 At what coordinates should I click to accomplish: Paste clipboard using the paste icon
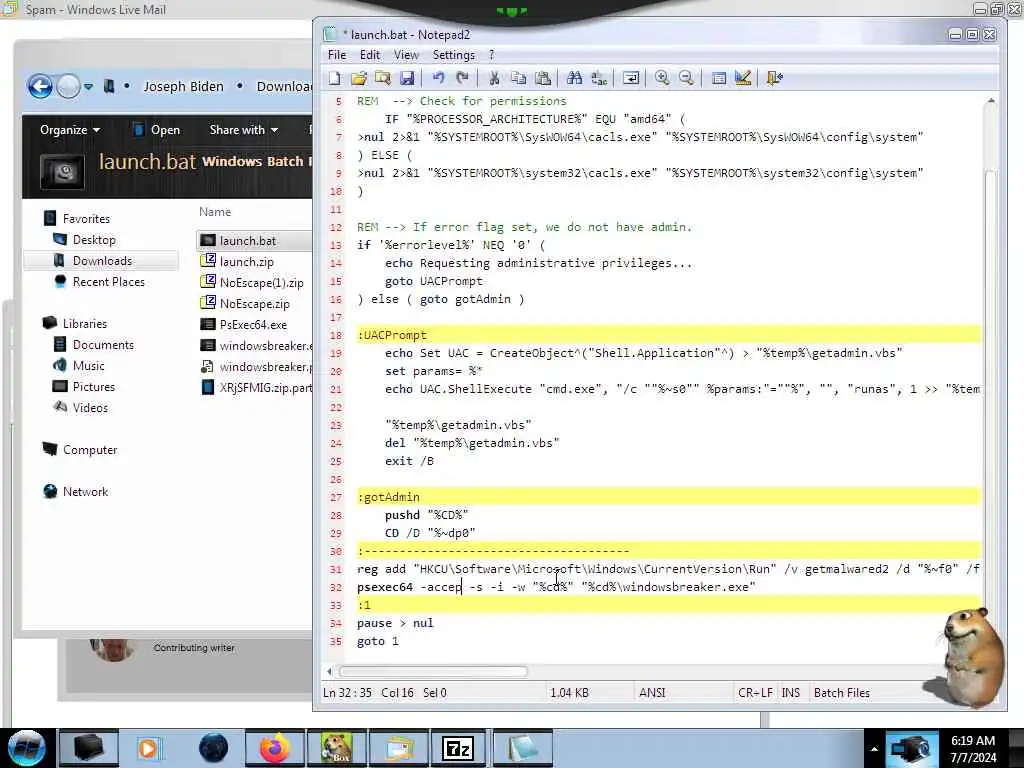click(x=543, y=78)
